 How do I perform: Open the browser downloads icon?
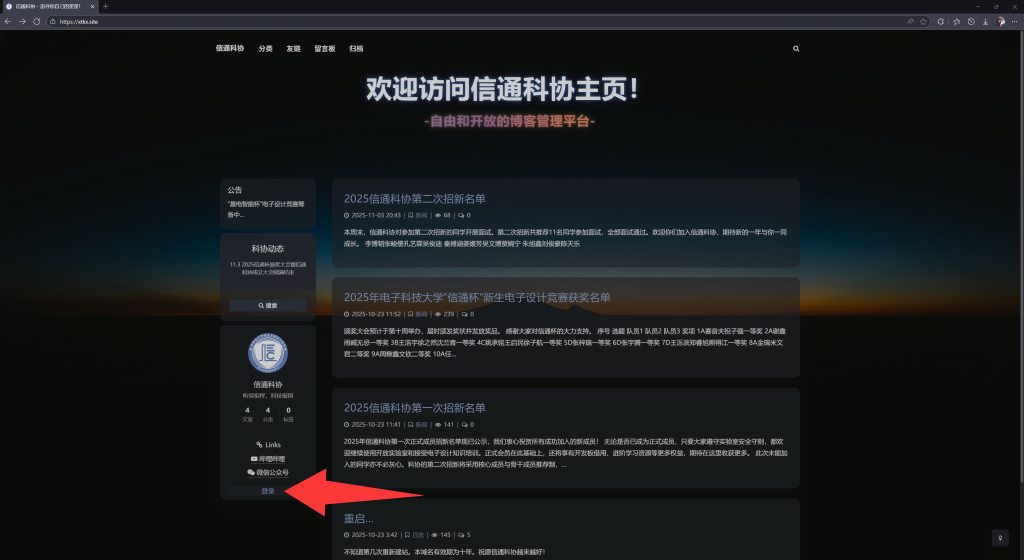986,21
